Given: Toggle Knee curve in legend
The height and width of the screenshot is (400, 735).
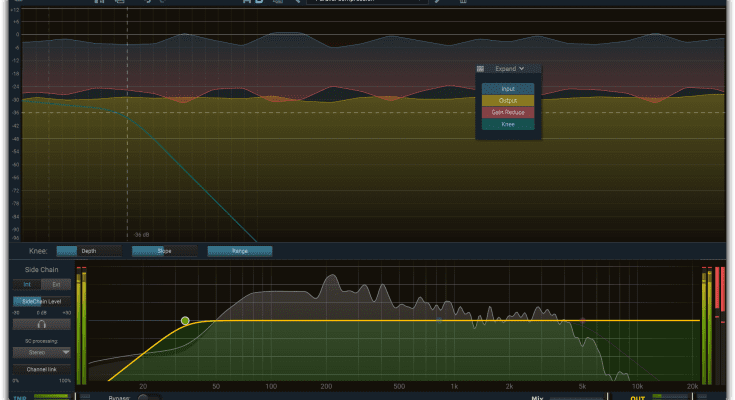Looking at the screenshot, I should tap(508, 124).
